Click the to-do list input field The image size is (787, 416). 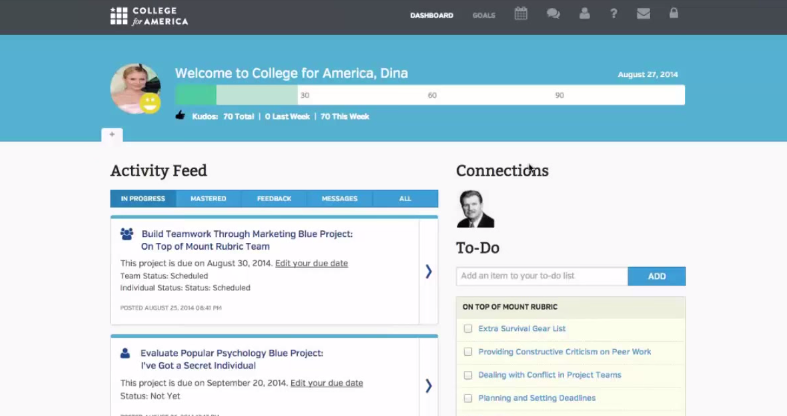tap(542, 276)
